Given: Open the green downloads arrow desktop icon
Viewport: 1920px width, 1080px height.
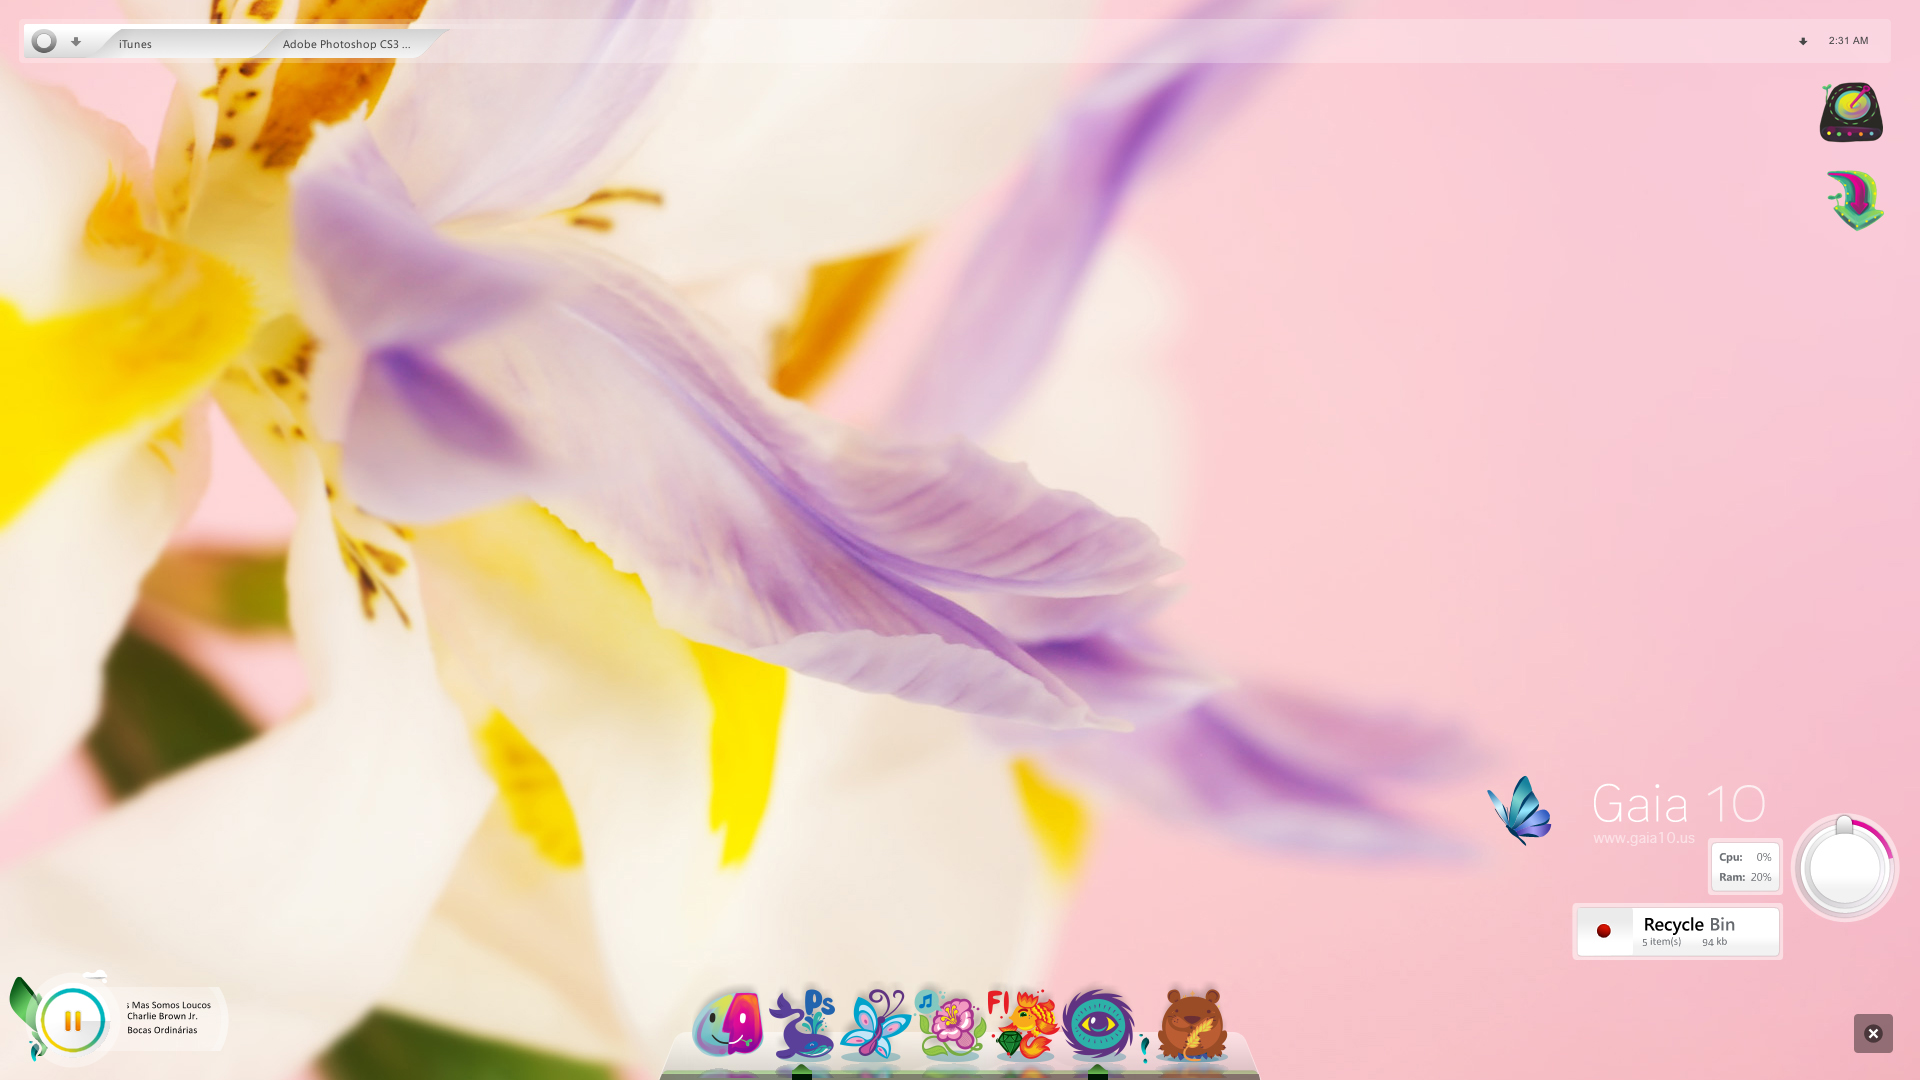Looking at the screenshot, I should (x=1856, y=200).
